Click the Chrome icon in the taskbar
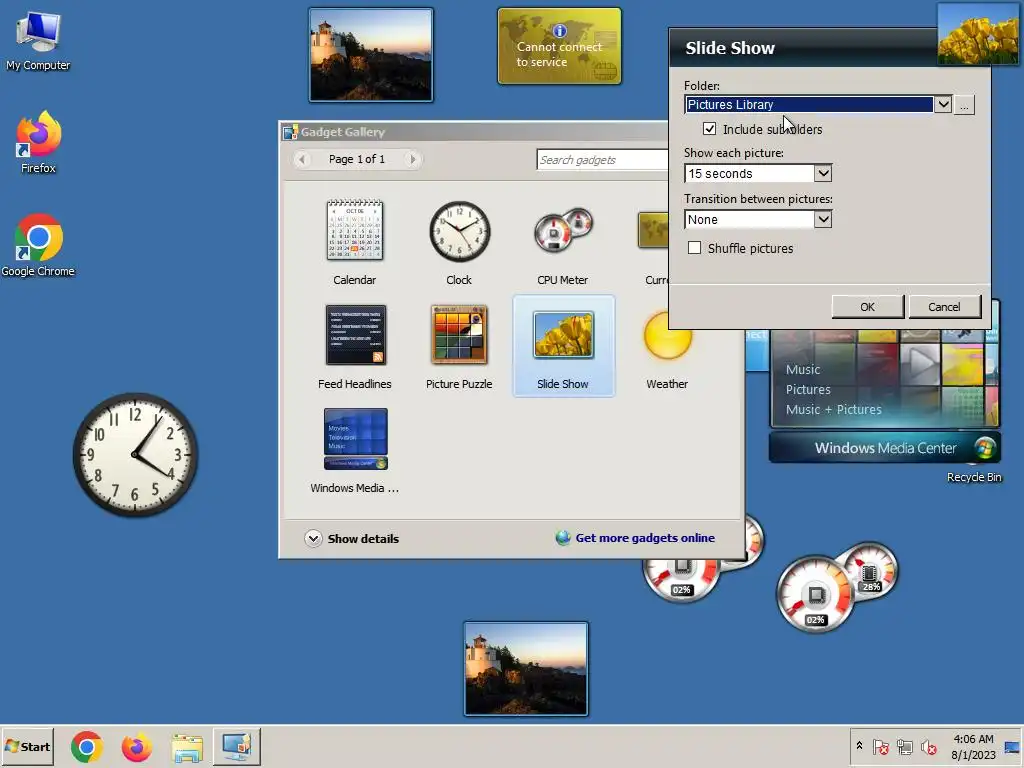The height and width of the screenshot is (768, 1024). pos(87,746)
